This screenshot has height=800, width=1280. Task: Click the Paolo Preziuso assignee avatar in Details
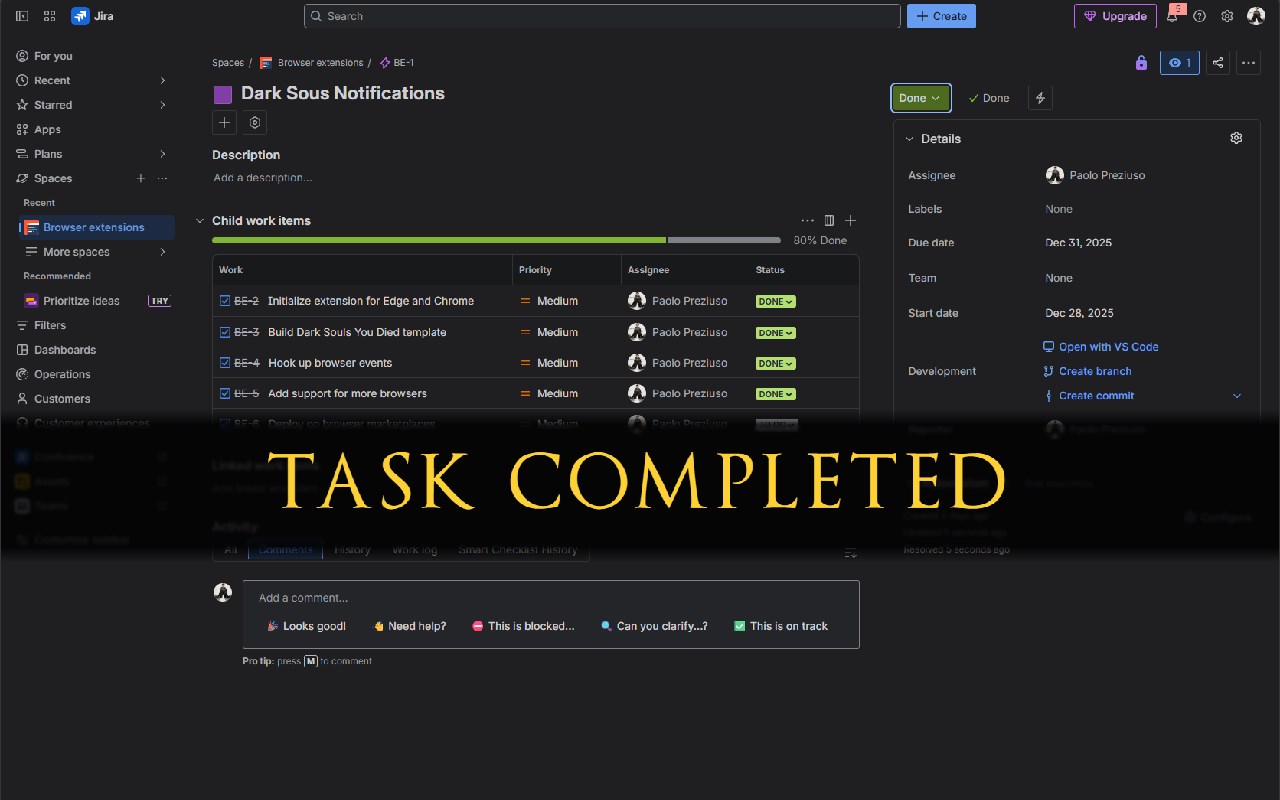tap(1054, 175)
